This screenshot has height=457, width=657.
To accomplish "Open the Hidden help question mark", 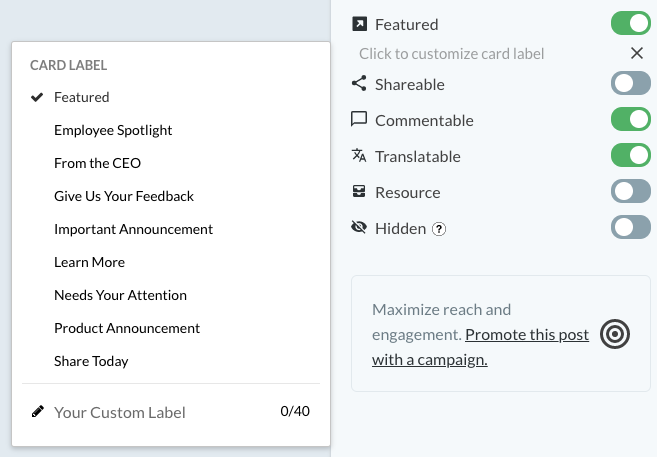I will pos(439,229).
